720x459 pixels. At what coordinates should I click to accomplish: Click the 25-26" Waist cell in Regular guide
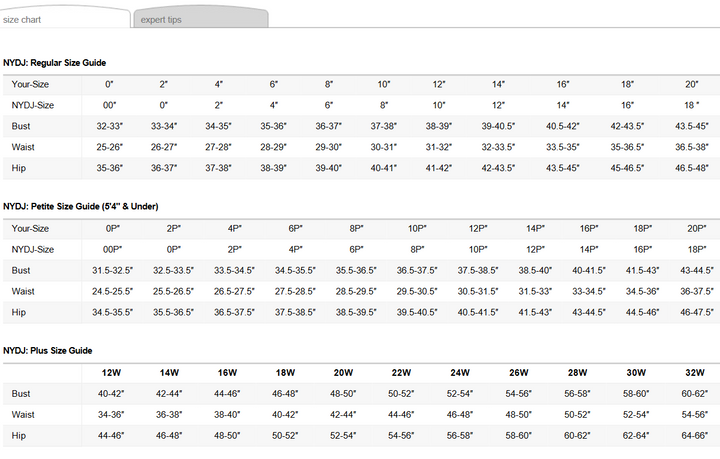click(109, 147)
